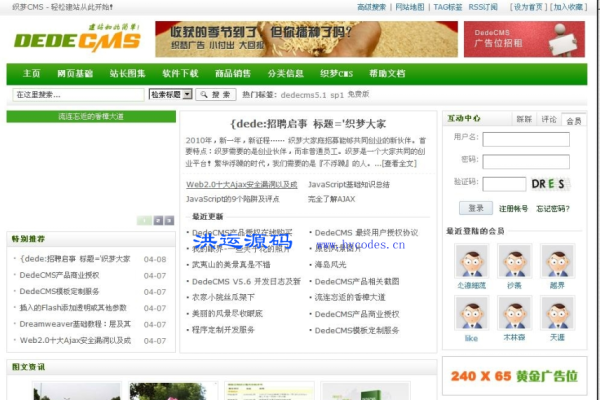Open the 海岛风光 article
Image resolution: width=600 pixels, height=400 pixels.
tap(330, 265)
